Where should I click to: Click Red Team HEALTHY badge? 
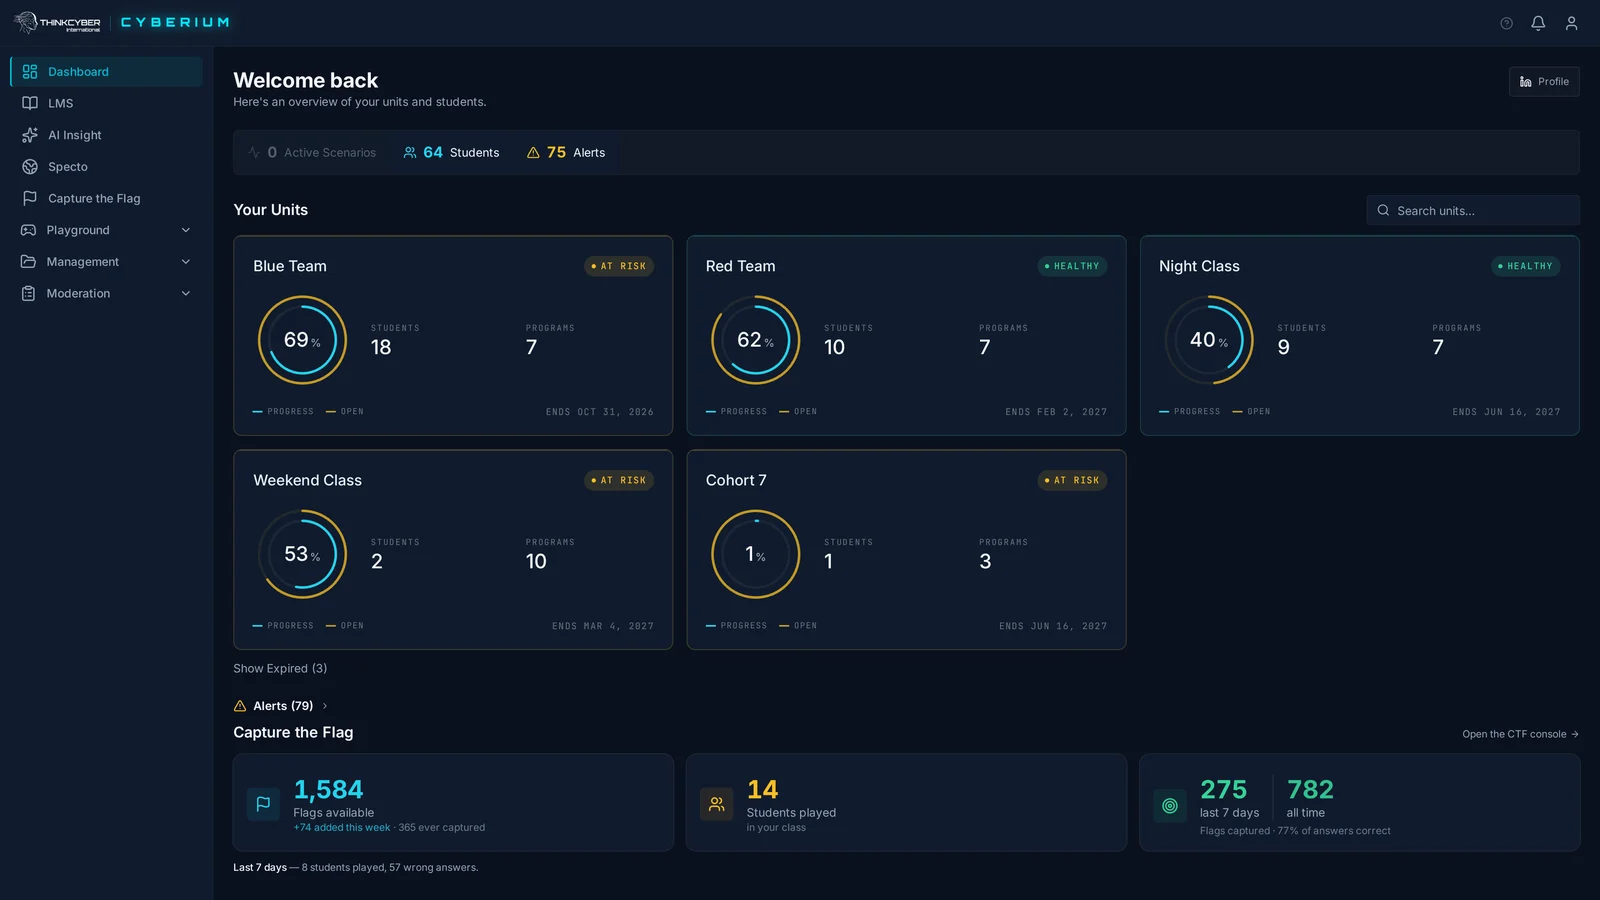(1072, 266)
